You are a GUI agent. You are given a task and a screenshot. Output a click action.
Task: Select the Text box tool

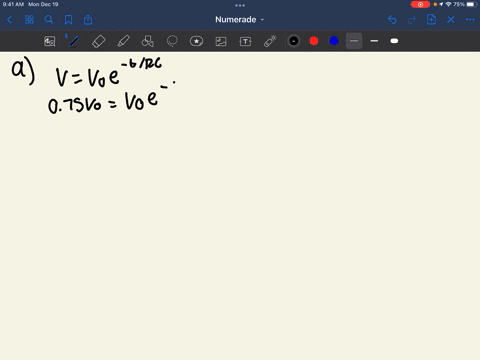[x=245, y=41]
